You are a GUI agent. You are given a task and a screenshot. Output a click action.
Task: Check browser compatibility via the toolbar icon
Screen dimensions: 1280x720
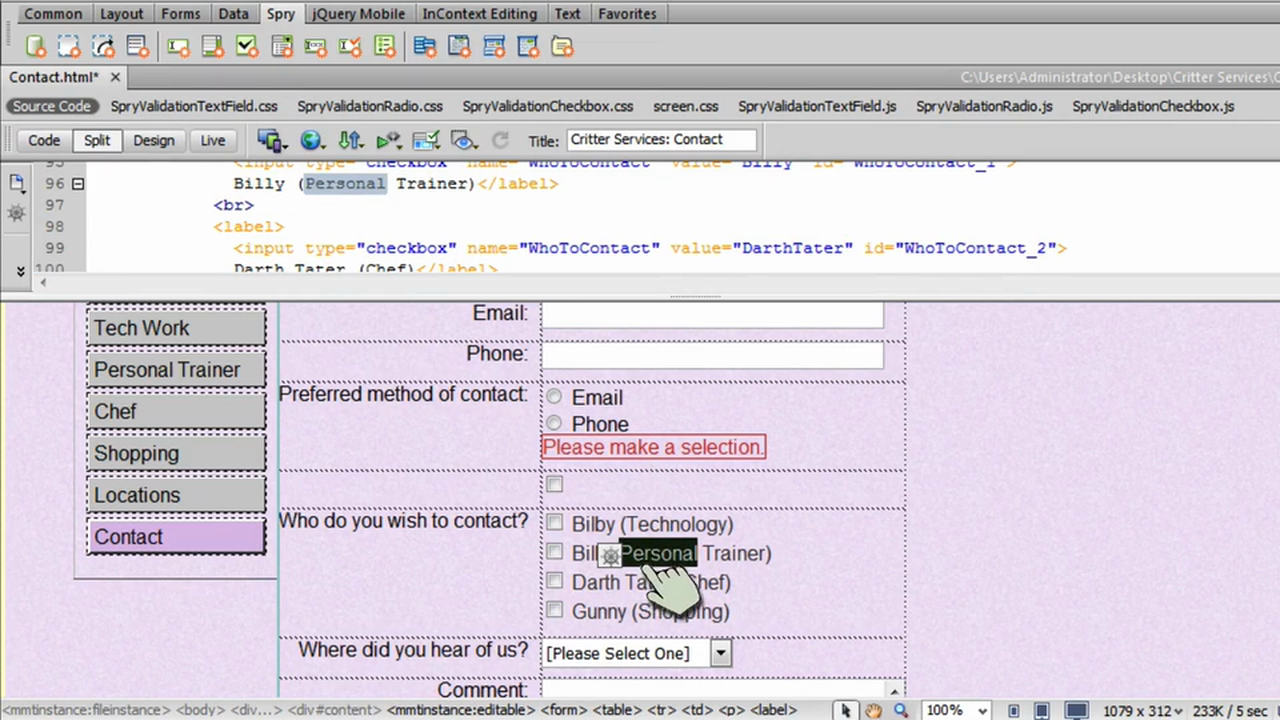[426, 140]
